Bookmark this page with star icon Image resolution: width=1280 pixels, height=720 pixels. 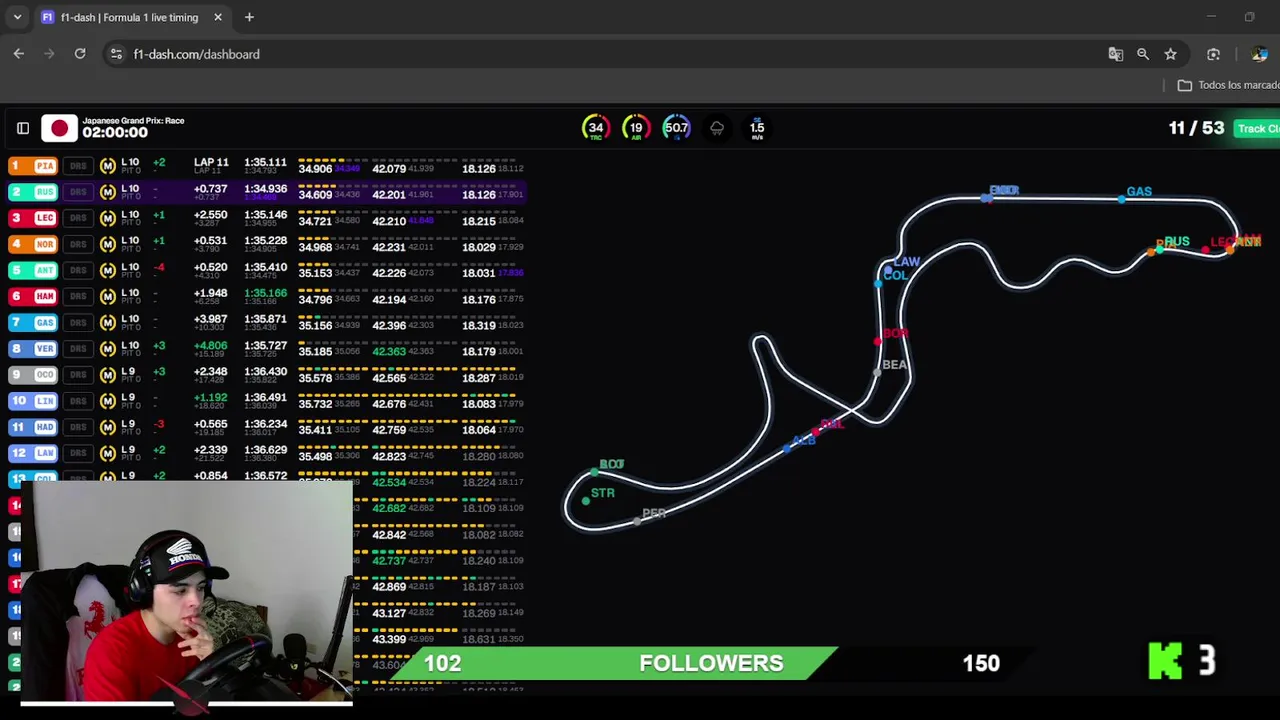pyautogui.click(x=1170, y=54)
